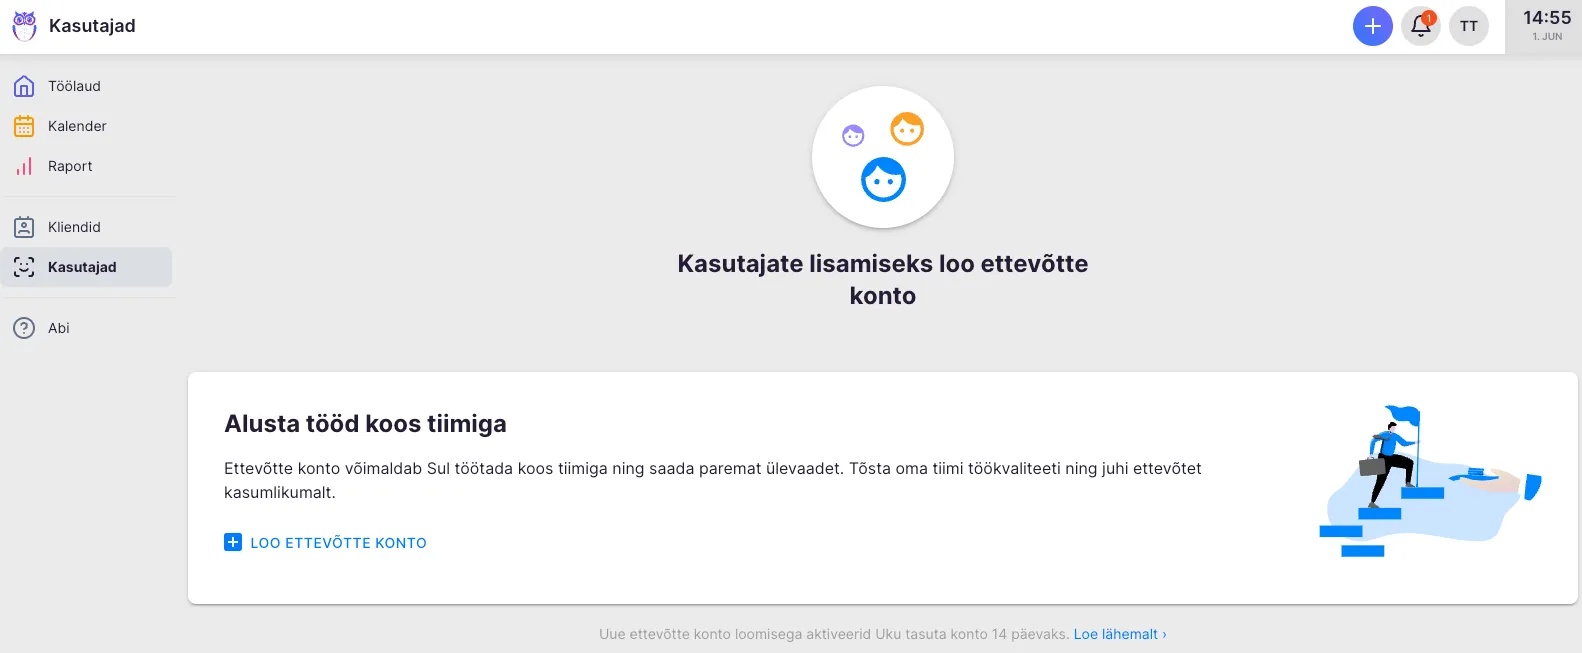Click the blue plus add button

(x=1372, y=26)
